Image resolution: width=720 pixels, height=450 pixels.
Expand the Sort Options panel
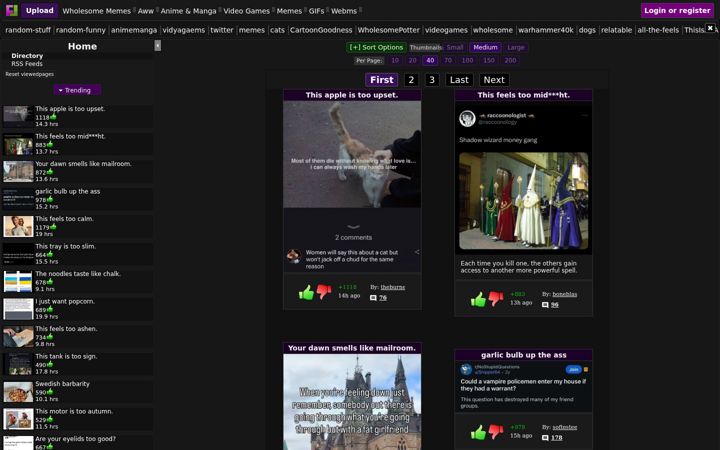(376, 47)
